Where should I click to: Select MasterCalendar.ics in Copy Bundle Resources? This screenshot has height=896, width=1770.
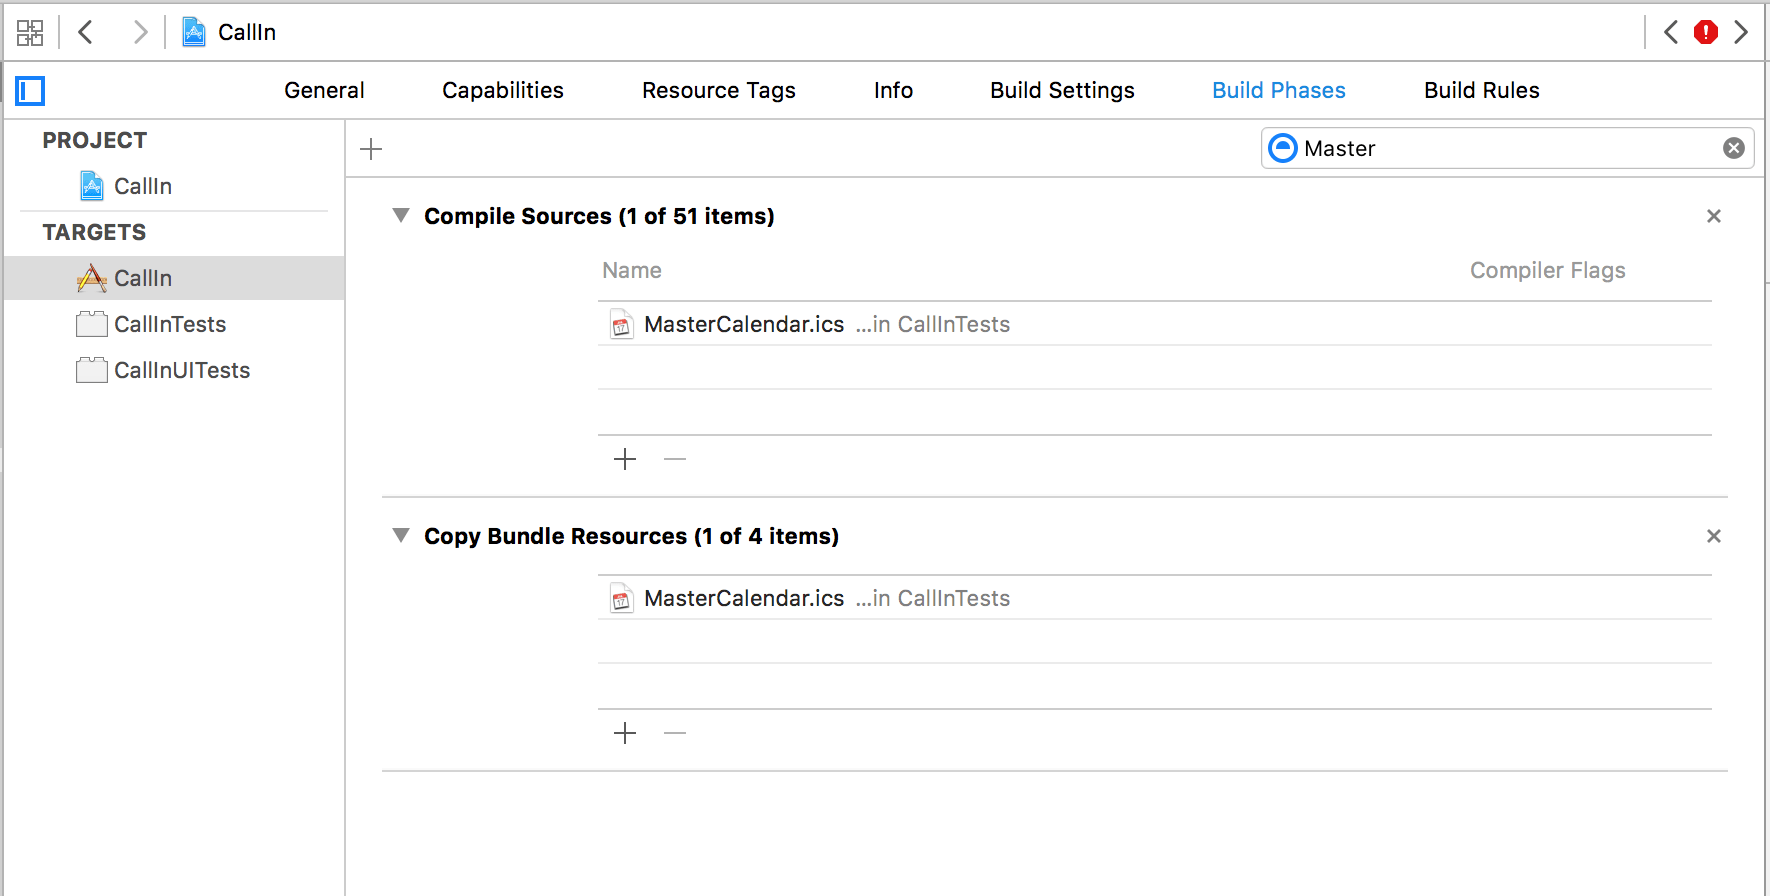(x=744, y=598)
